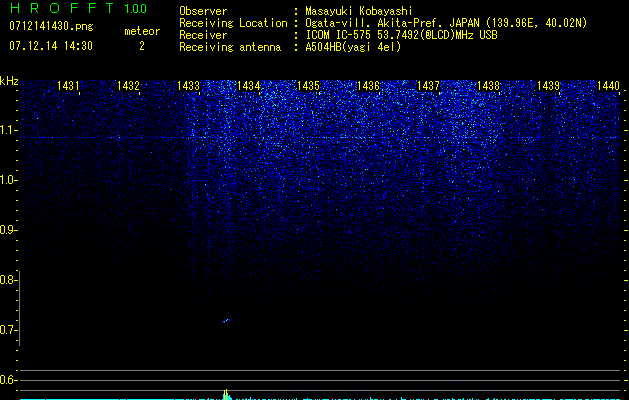The width and height of the screenshot is (629, 400).
Task: Click the 1438 time marker
Action: click(489, 85)
